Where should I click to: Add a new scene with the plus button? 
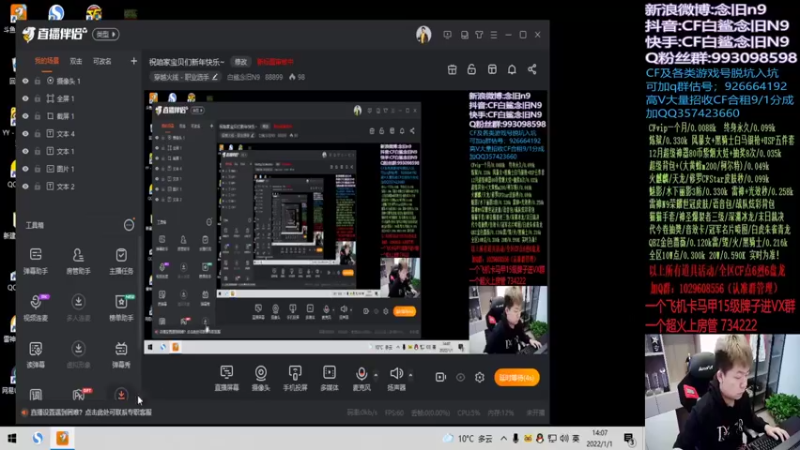[134, 61]
